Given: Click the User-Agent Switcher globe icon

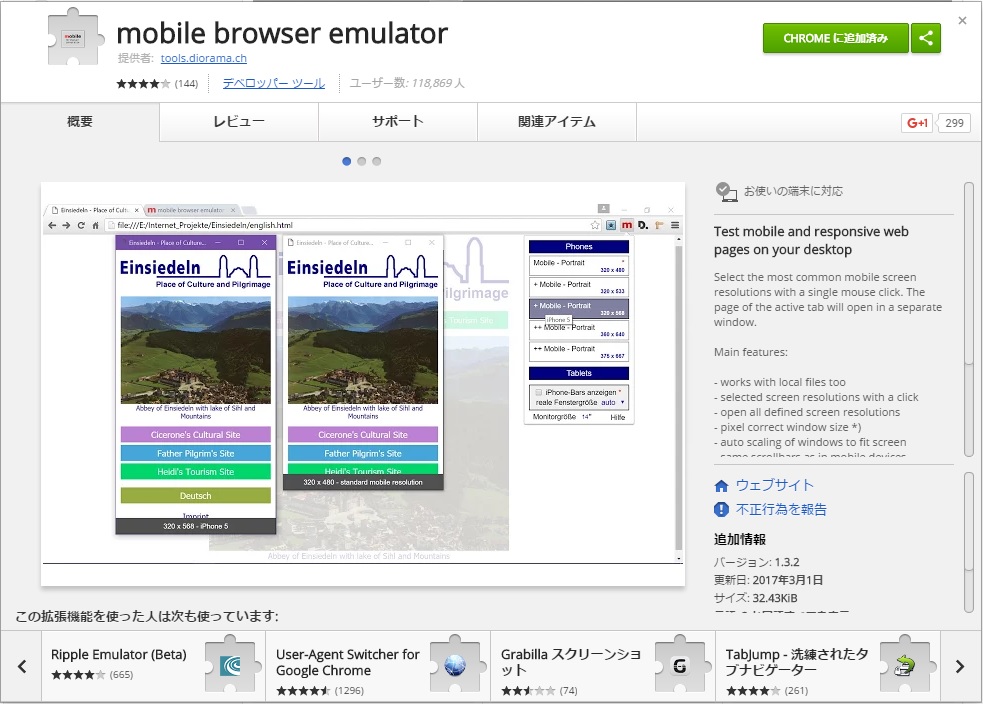Looking at the screenshot, I should [x=456, y=665].
